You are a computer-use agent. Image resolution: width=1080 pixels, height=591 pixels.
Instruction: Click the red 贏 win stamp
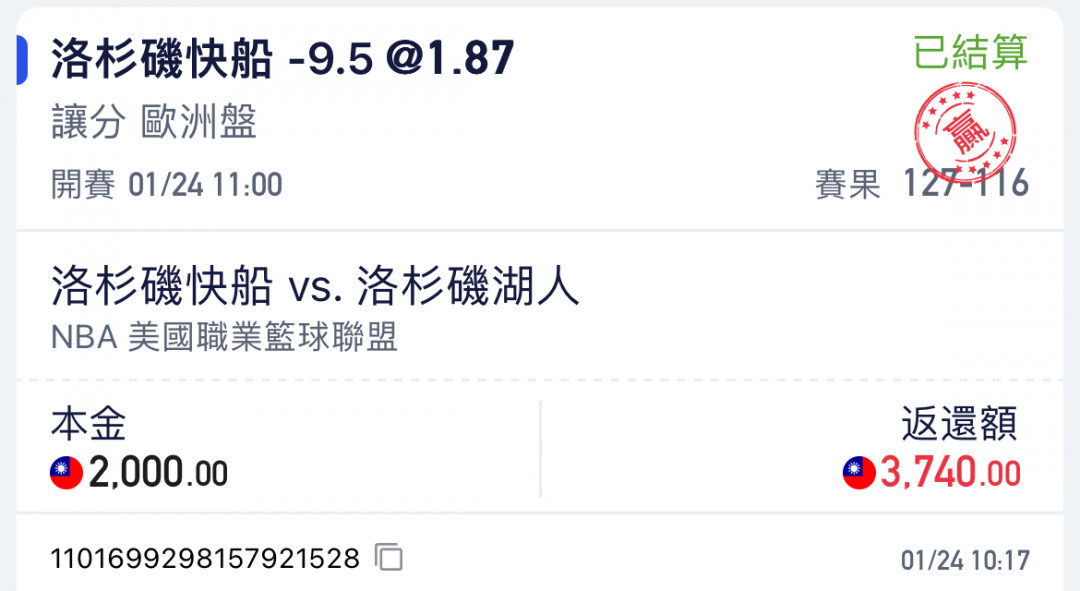pyautogui.click(x=966, y=133)
